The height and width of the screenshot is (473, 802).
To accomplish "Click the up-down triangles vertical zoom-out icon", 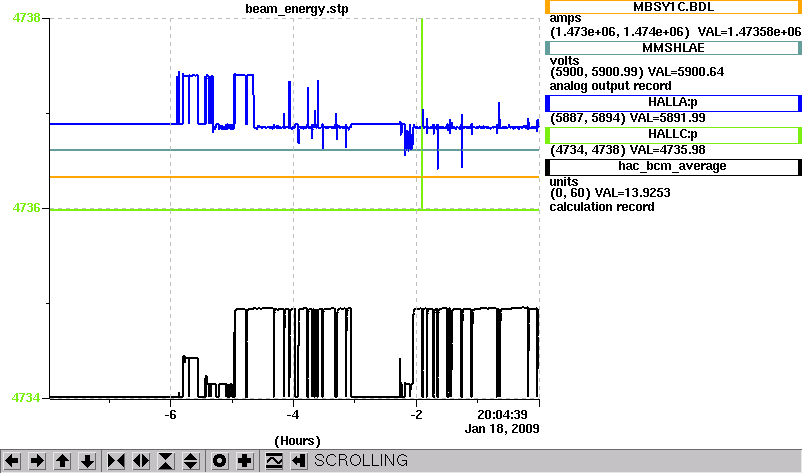I will tap(190, 461).
